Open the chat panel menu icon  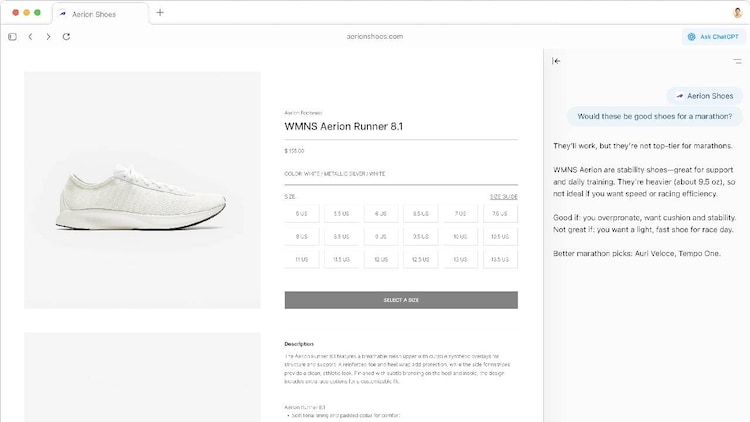point(737,61)
